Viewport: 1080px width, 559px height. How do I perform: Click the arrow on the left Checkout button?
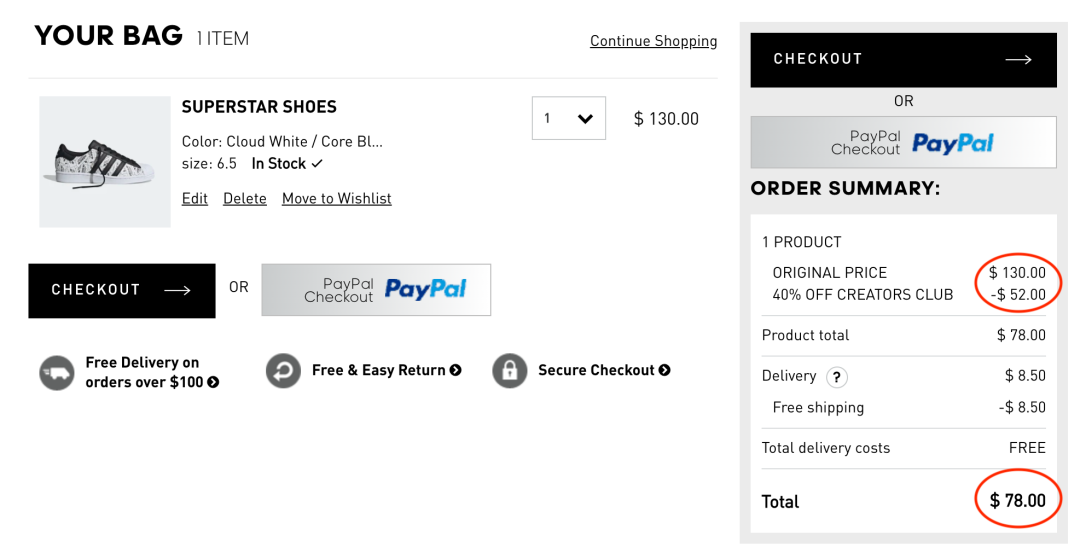point(177,291)
